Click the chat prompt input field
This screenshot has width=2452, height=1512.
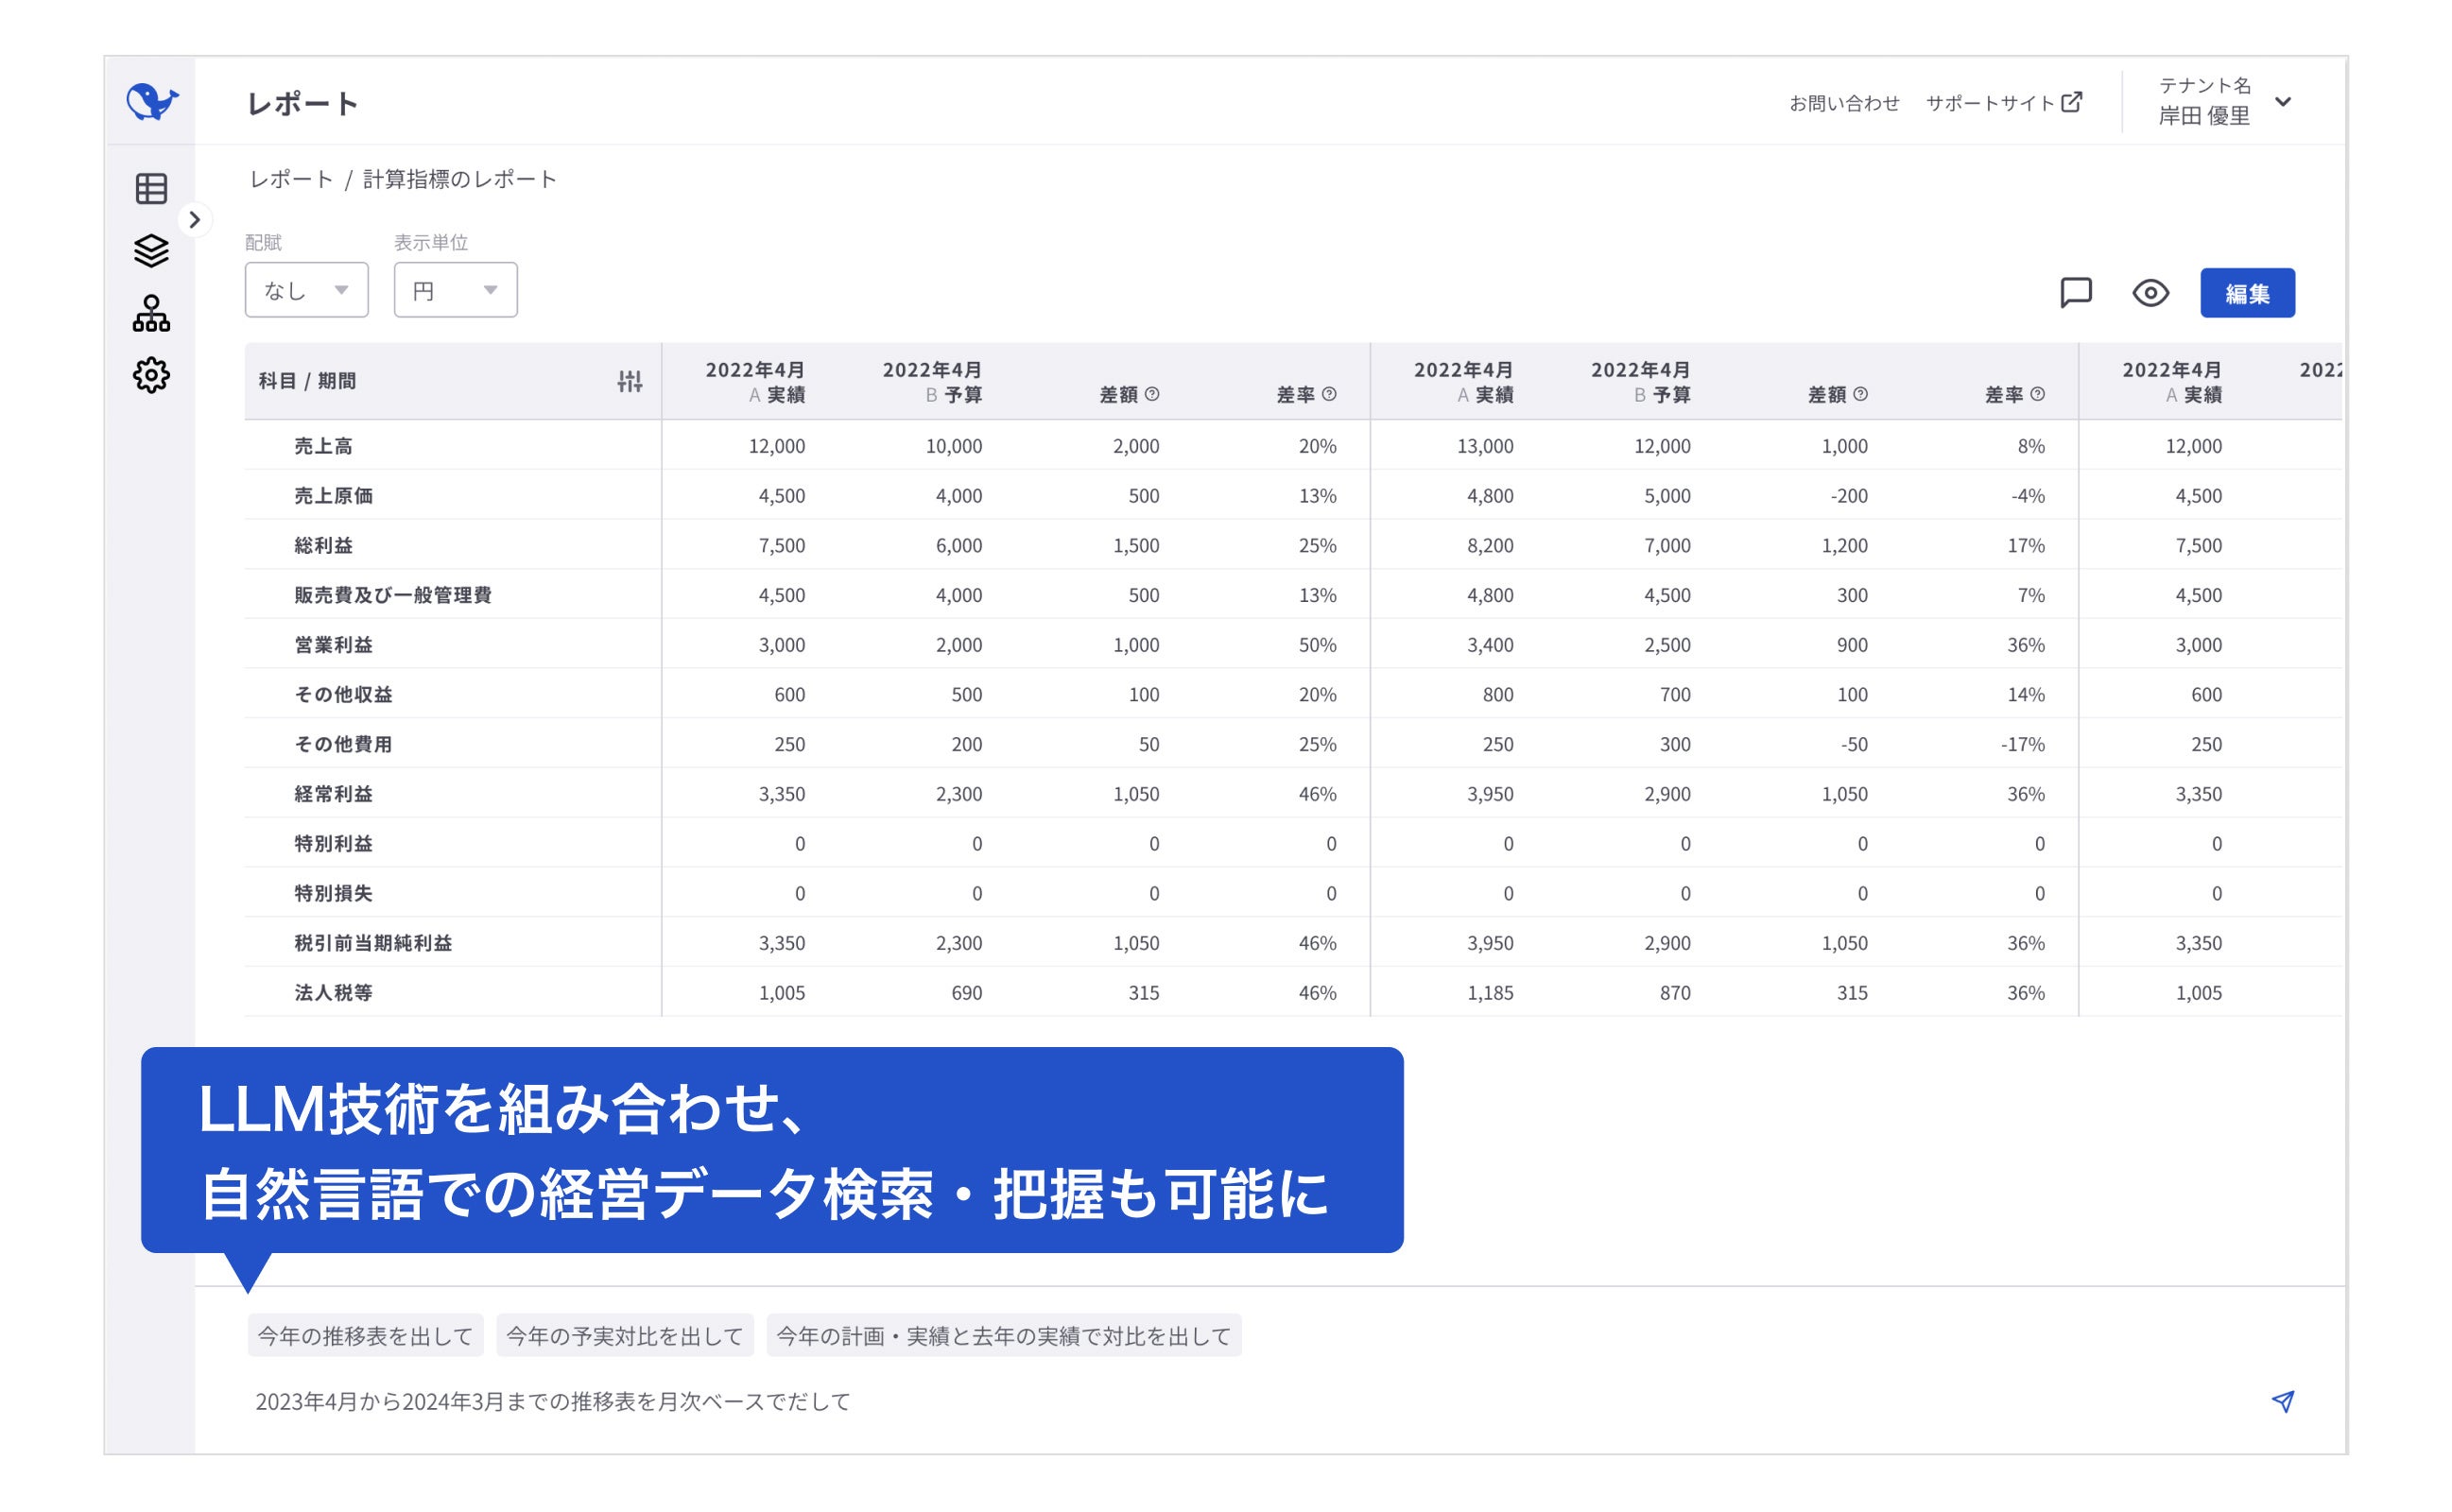[1200, 1401]
